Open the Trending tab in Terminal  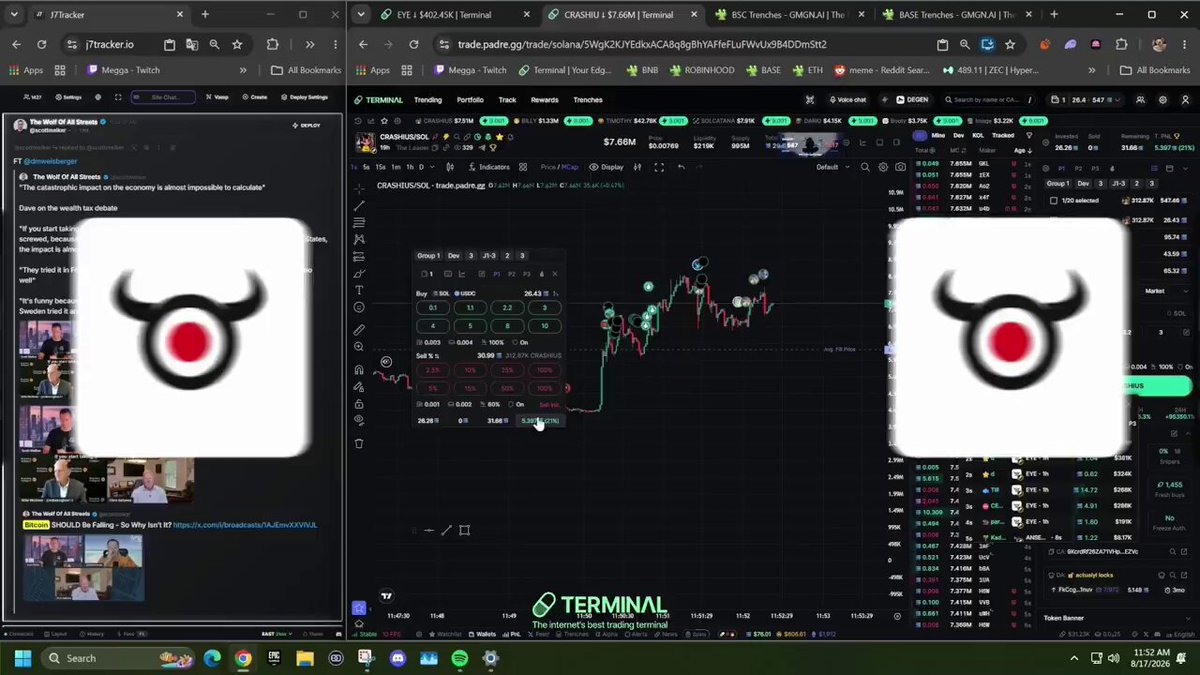click(428, 100)
